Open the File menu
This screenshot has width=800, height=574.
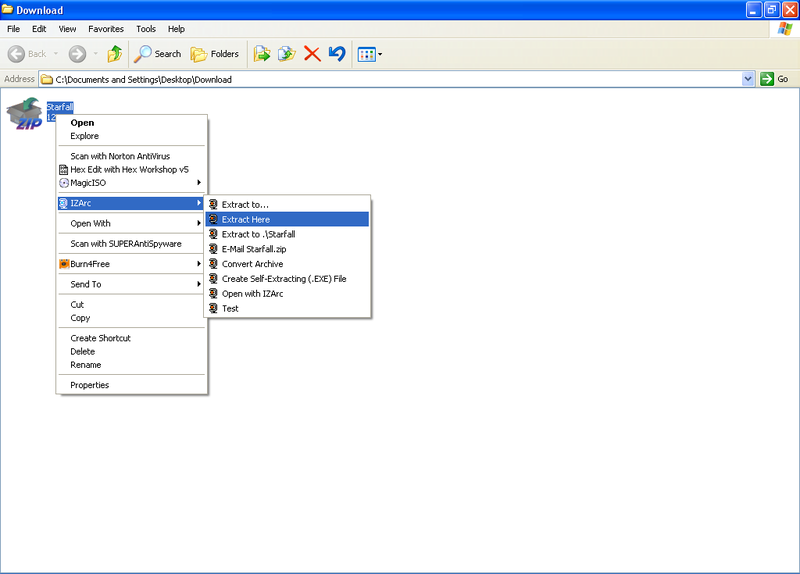(x=13, y=29)
